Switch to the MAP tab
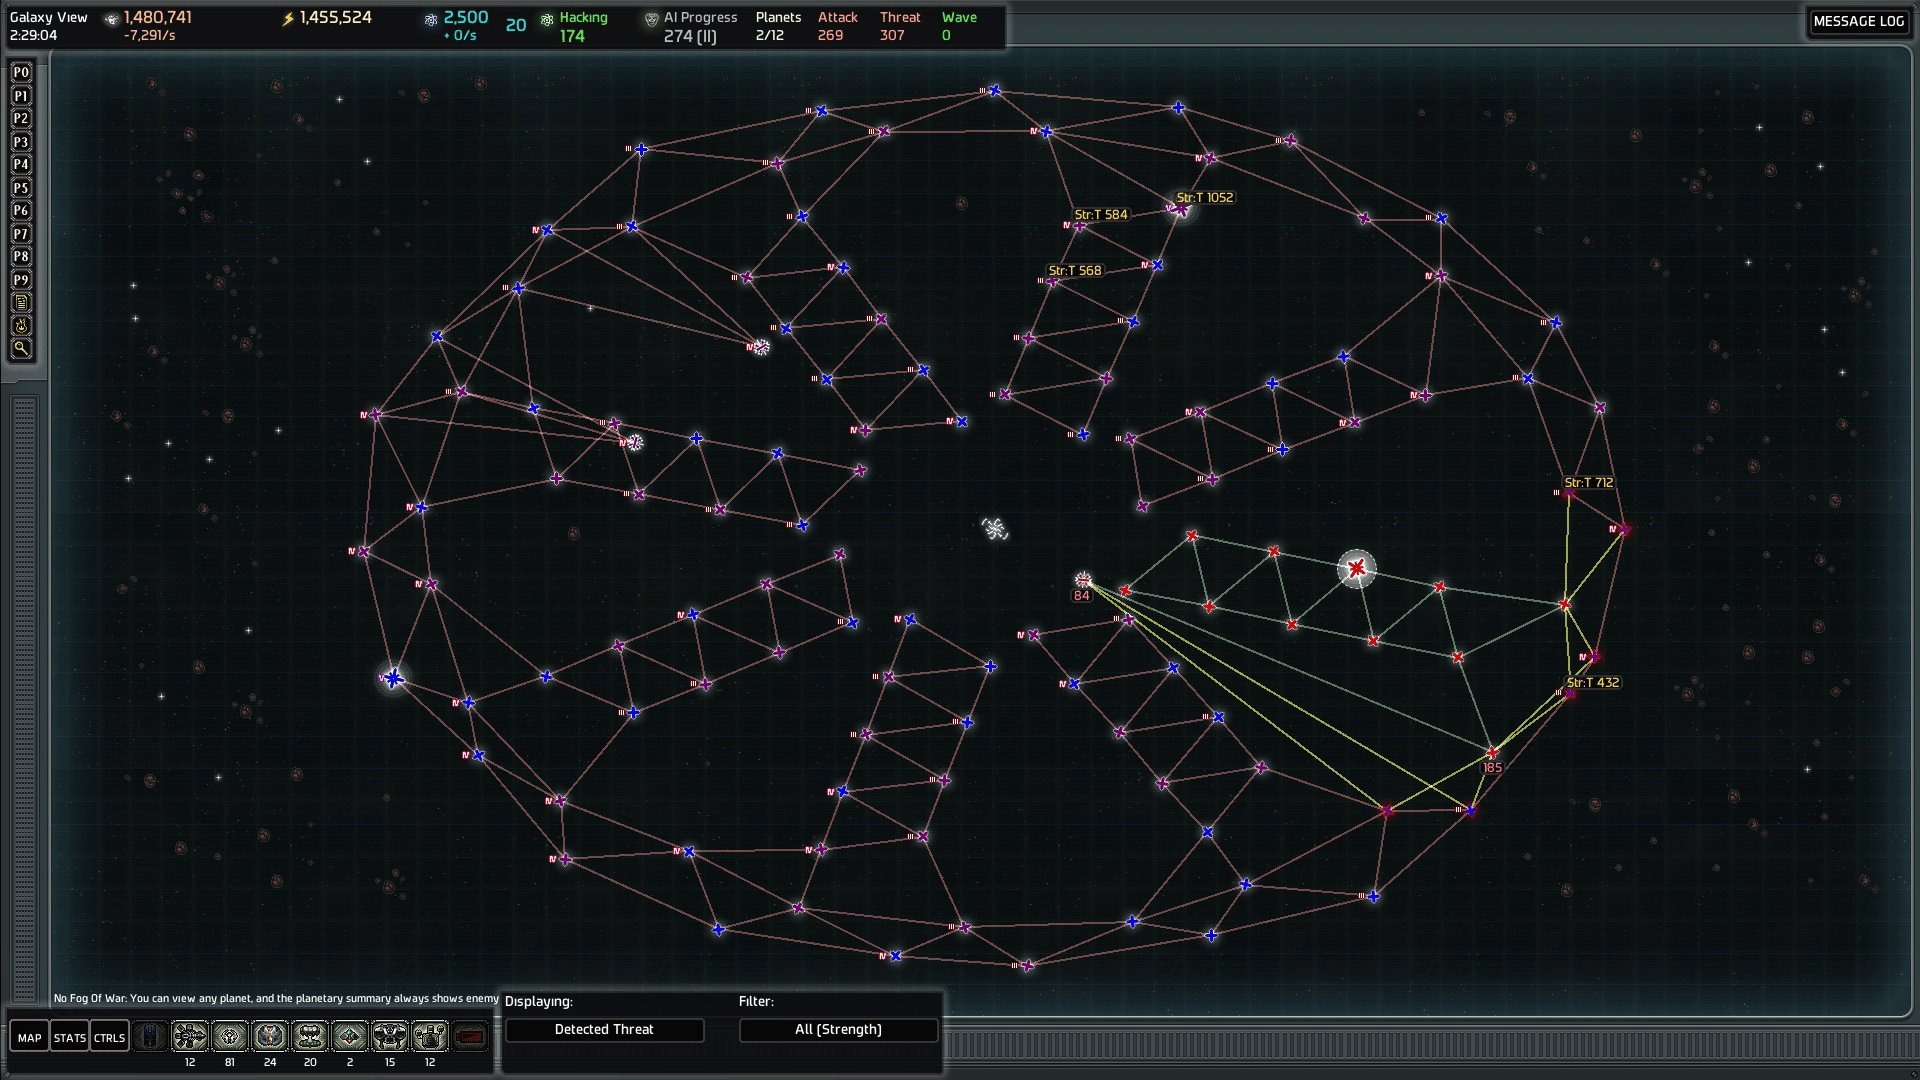This screenshot has width=1920, height=1080. coord(30,1038)
